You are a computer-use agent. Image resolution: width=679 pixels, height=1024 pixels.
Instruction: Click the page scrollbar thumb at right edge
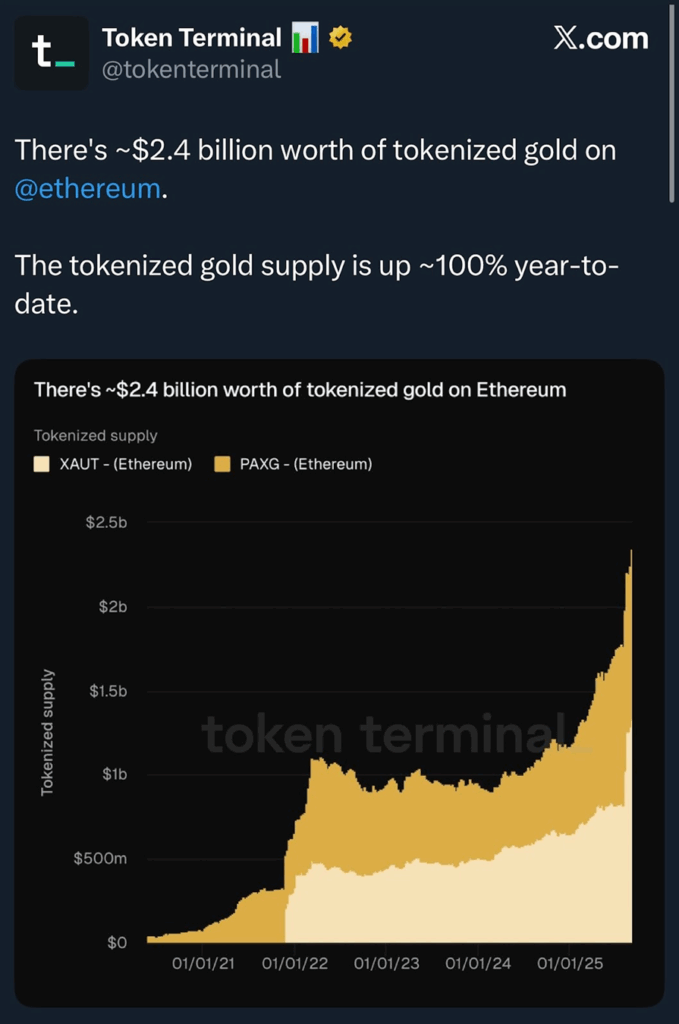click(x=672, y=103)
